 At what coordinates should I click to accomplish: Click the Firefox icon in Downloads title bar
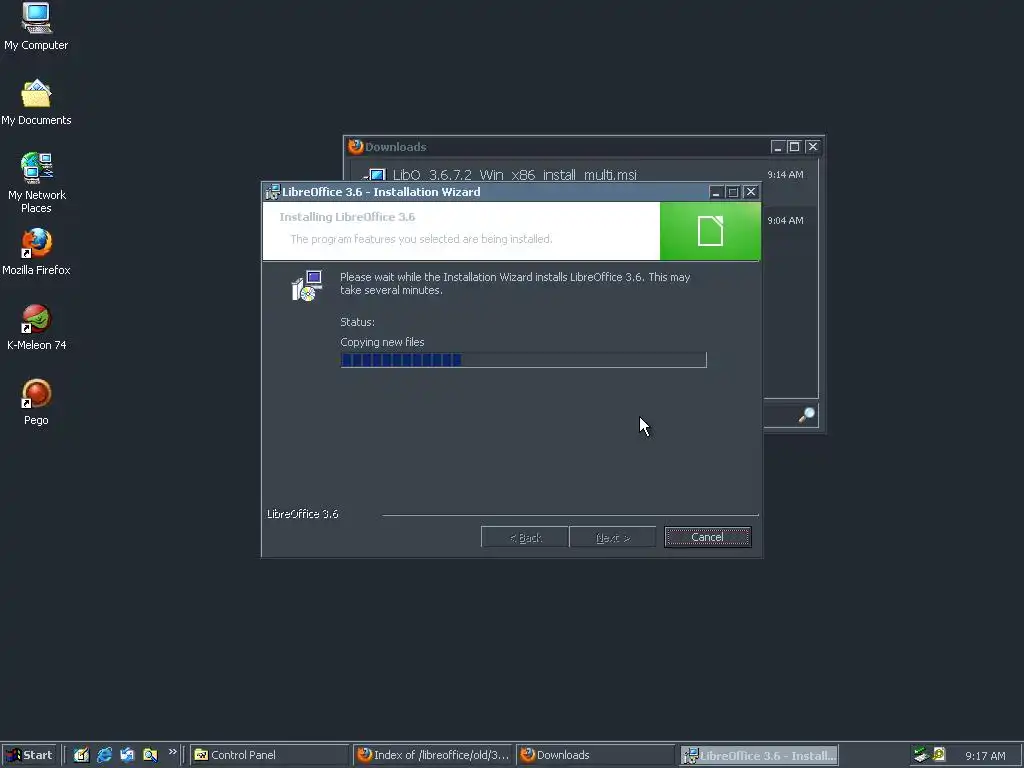[x=355, y=146]
